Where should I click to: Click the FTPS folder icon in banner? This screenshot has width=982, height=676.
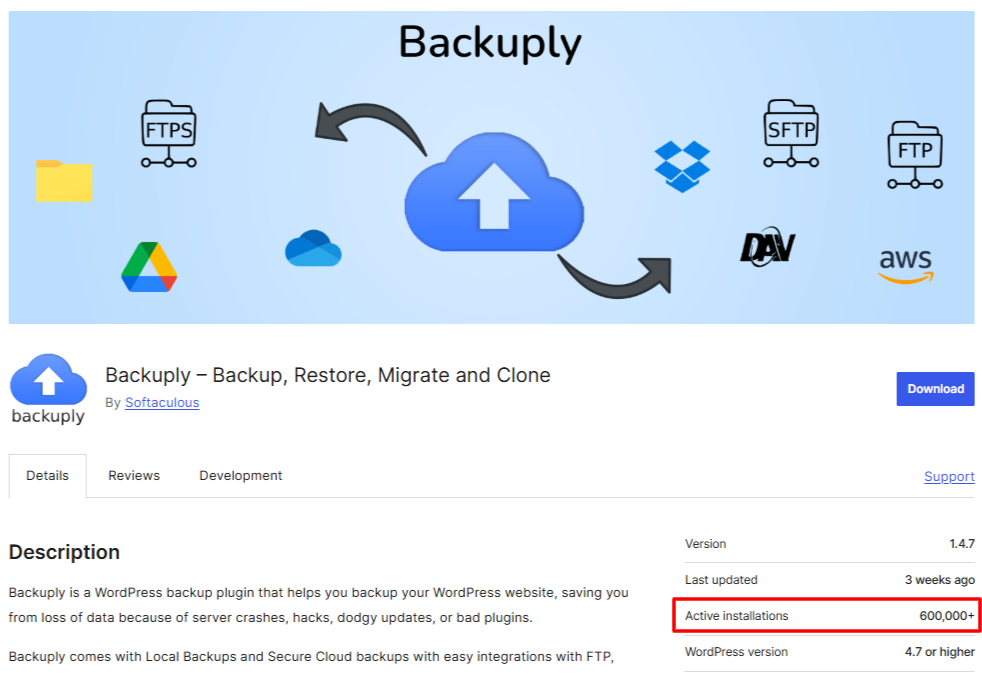[168, 133]
